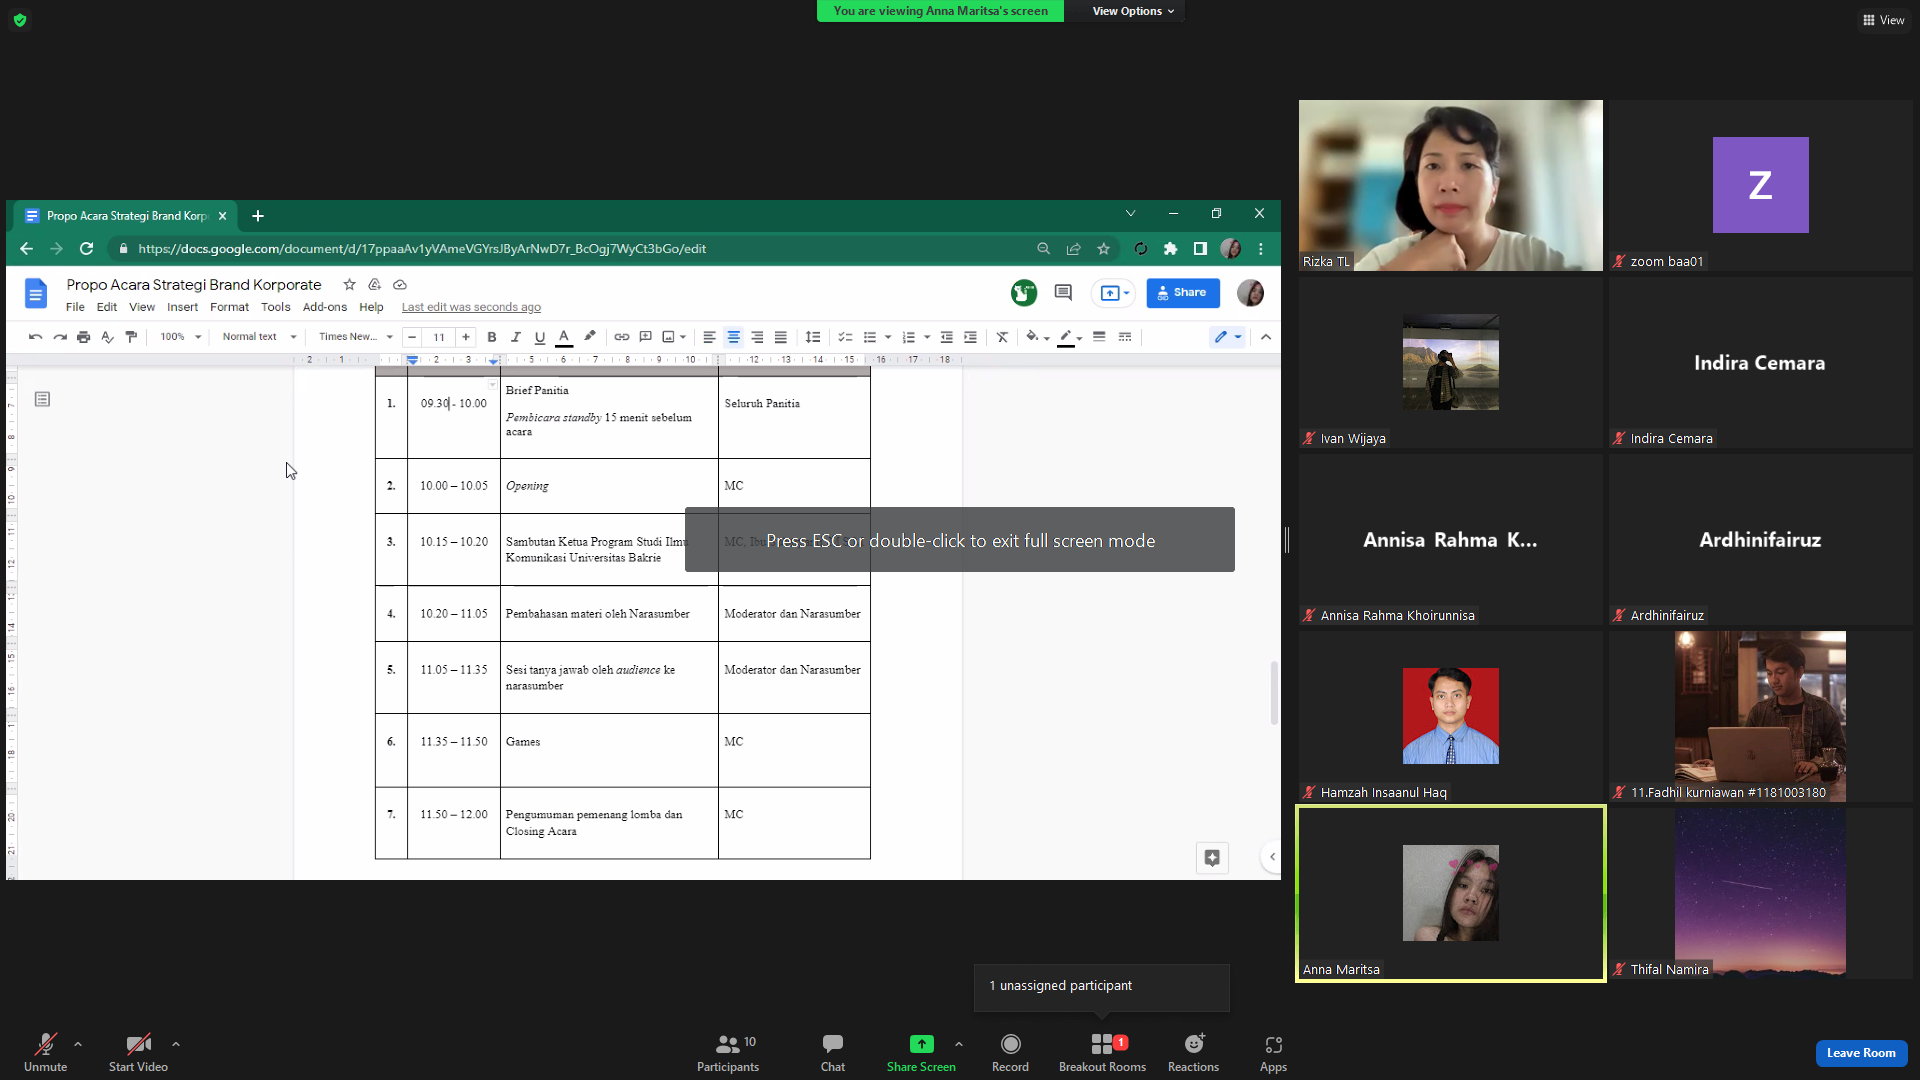Open the Normal text style dropdown
1920x1080 pixels.
coord(259,337)
